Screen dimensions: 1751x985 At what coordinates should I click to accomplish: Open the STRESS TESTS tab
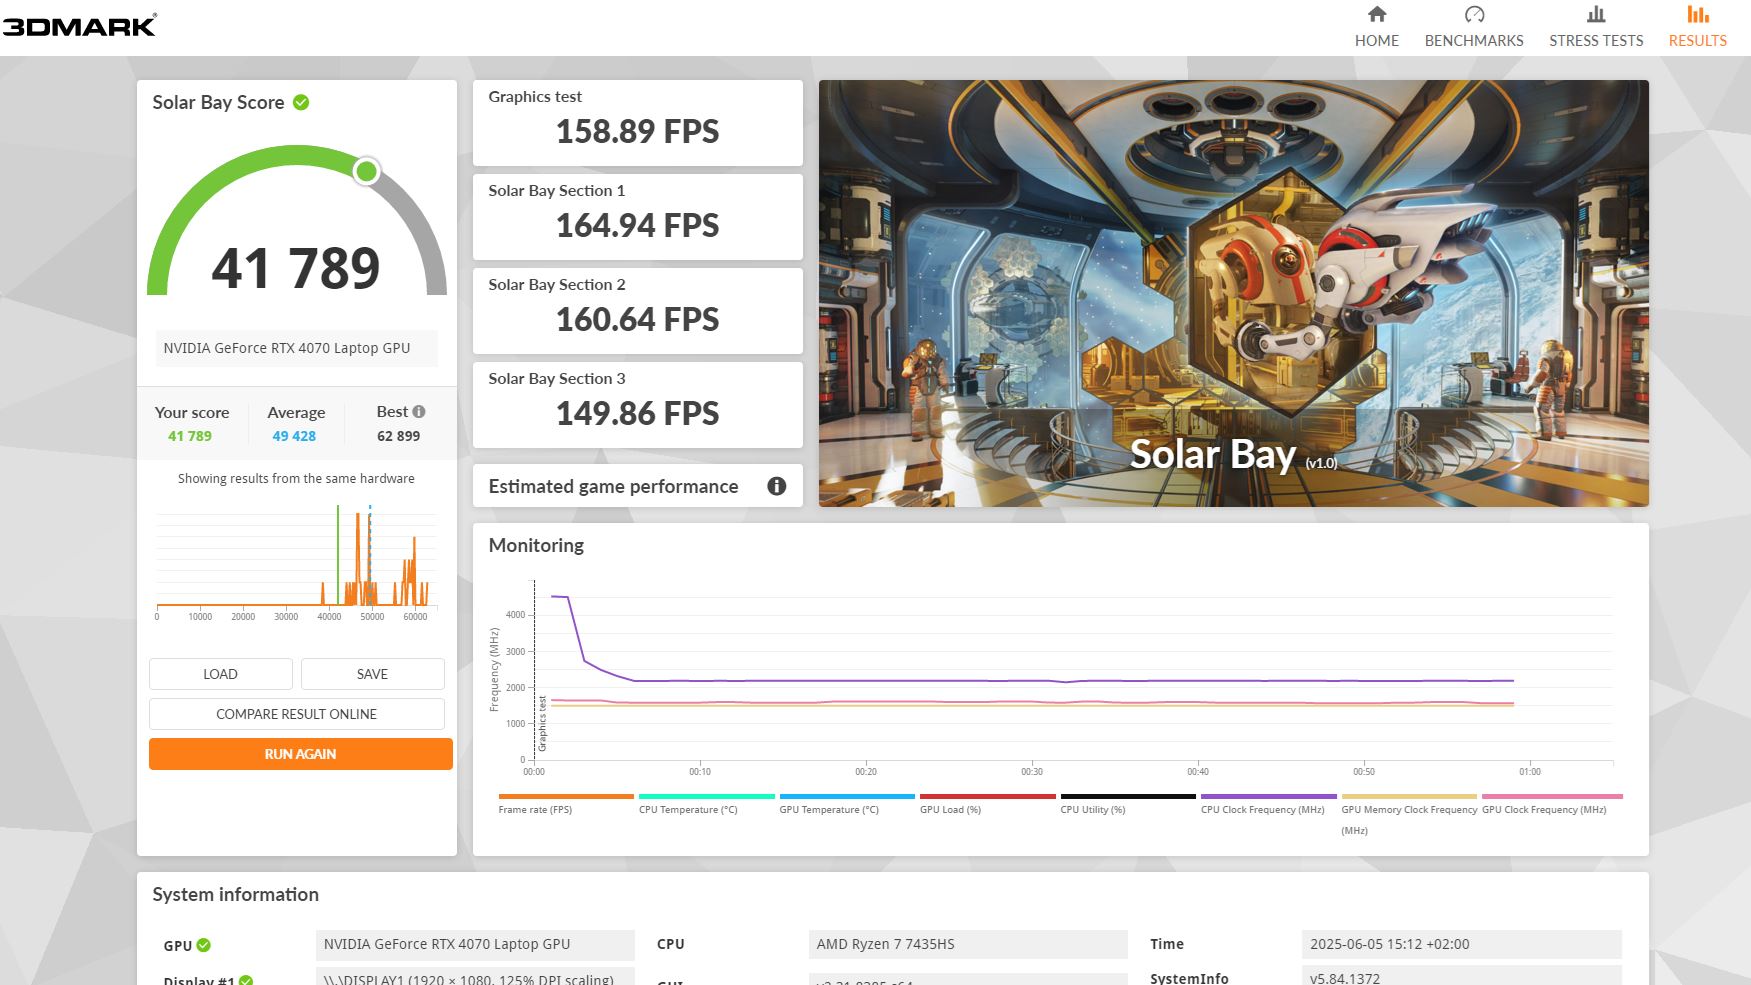click(1596, 27)
